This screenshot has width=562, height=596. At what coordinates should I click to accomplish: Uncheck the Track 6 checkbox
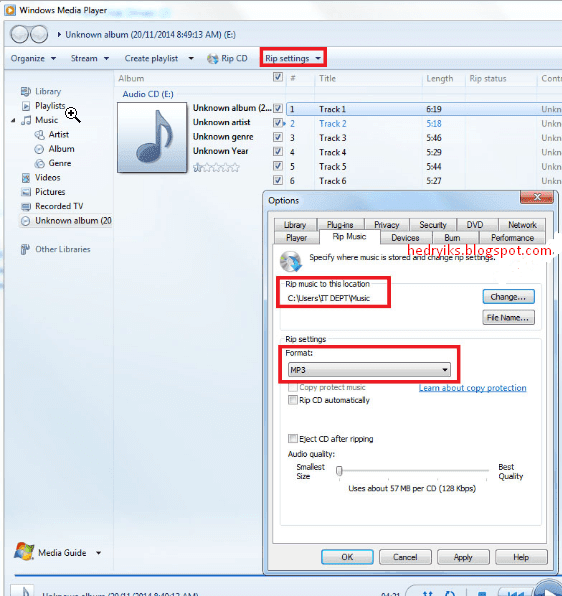(x=278, y=180)
